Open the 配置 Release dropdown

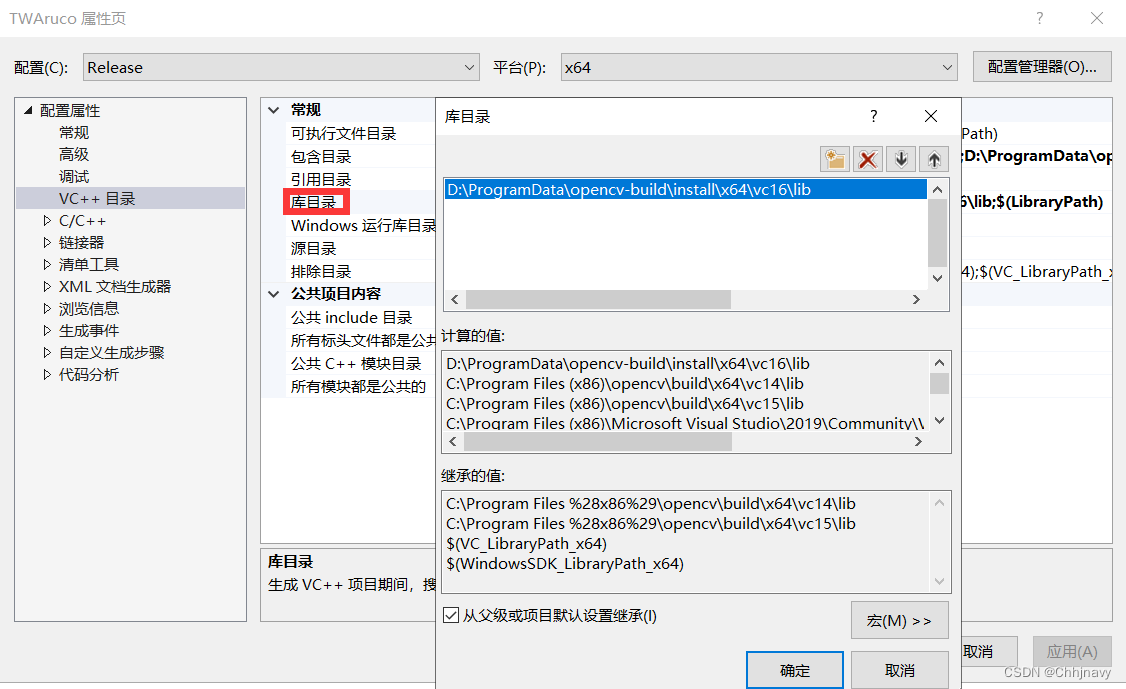(469, 67)
